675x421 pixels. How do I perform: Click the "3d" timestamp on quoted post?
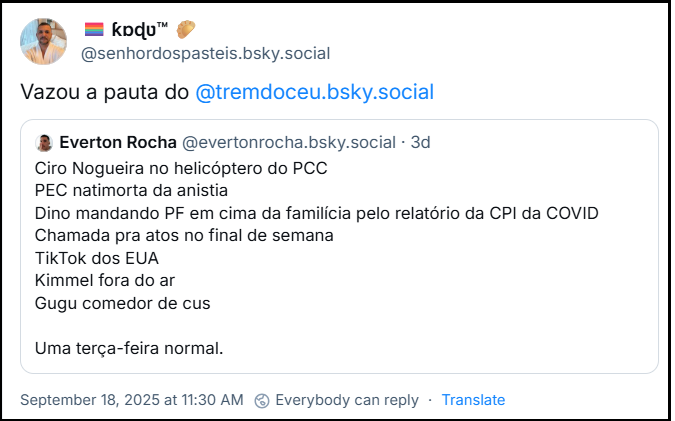[420, 142]
